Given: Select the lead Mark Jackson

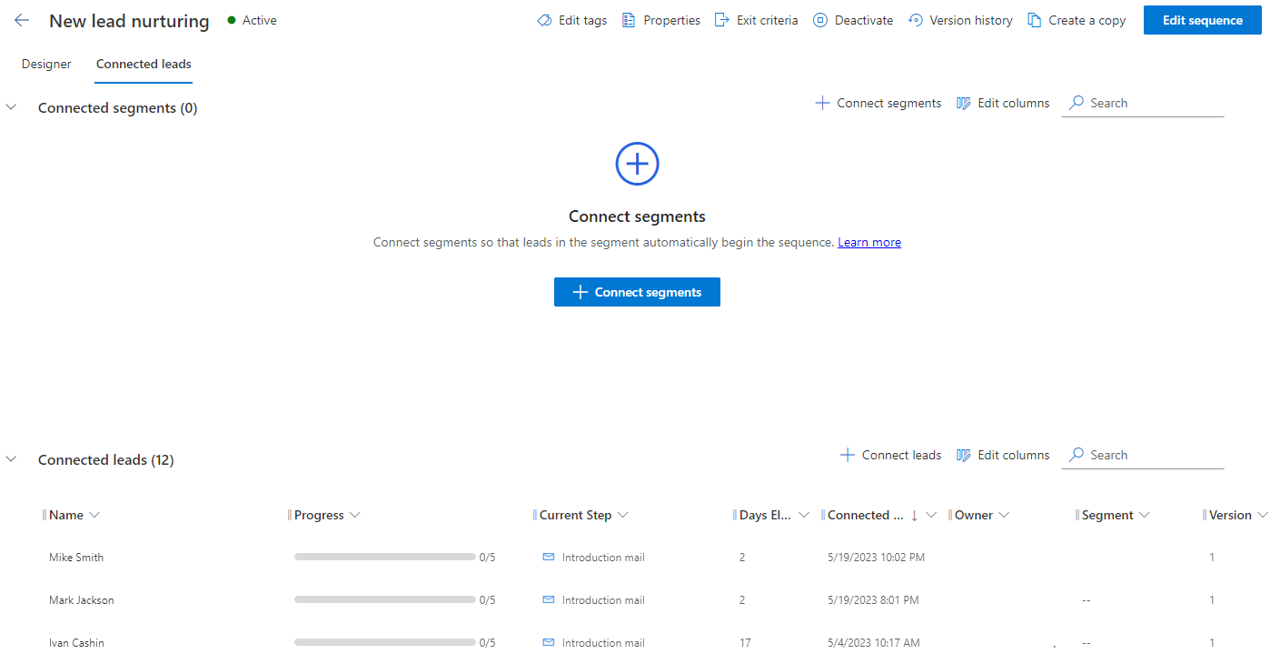Looking at the screenshot, I should [x=81, y=600].
